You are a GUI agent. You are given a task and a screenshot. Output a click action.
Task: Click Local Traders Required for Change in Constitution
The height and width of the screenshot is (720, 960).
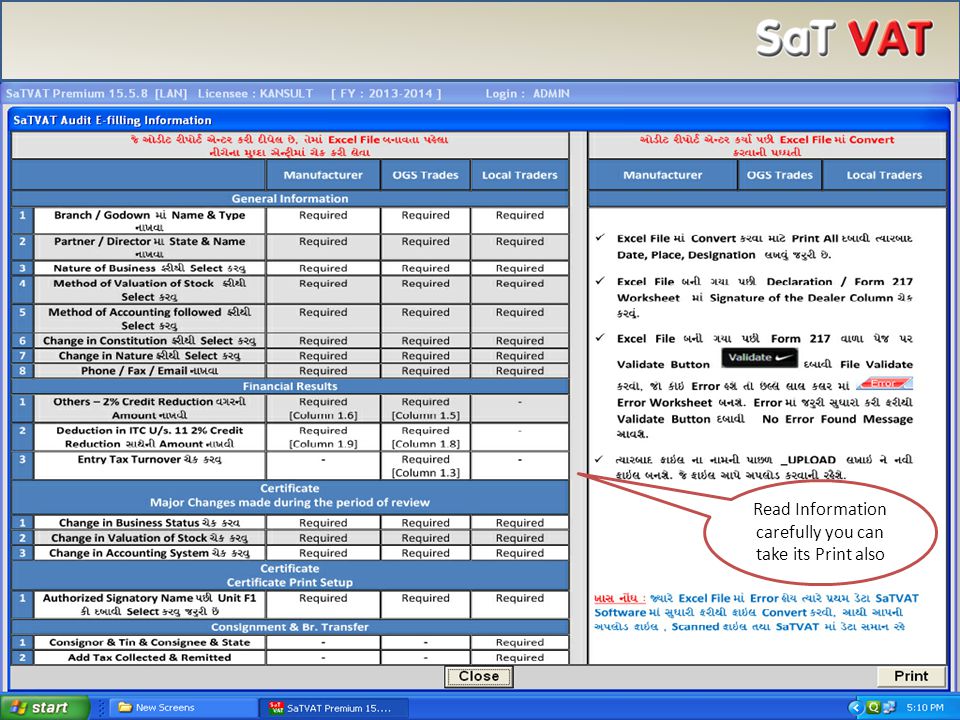click(520, 340)
